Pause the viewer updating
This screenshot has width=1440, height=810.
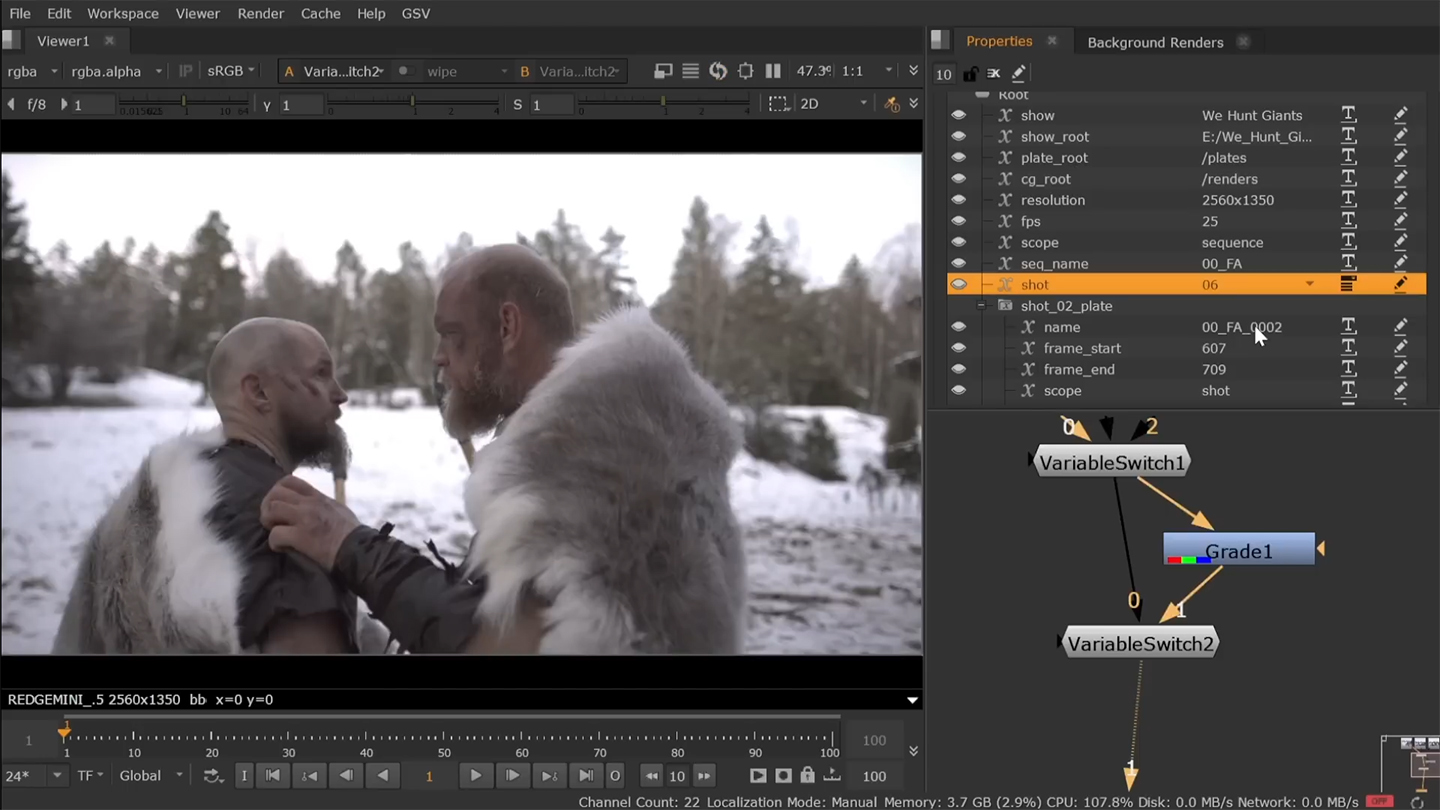pyautogui.click(x=773, y=71)
